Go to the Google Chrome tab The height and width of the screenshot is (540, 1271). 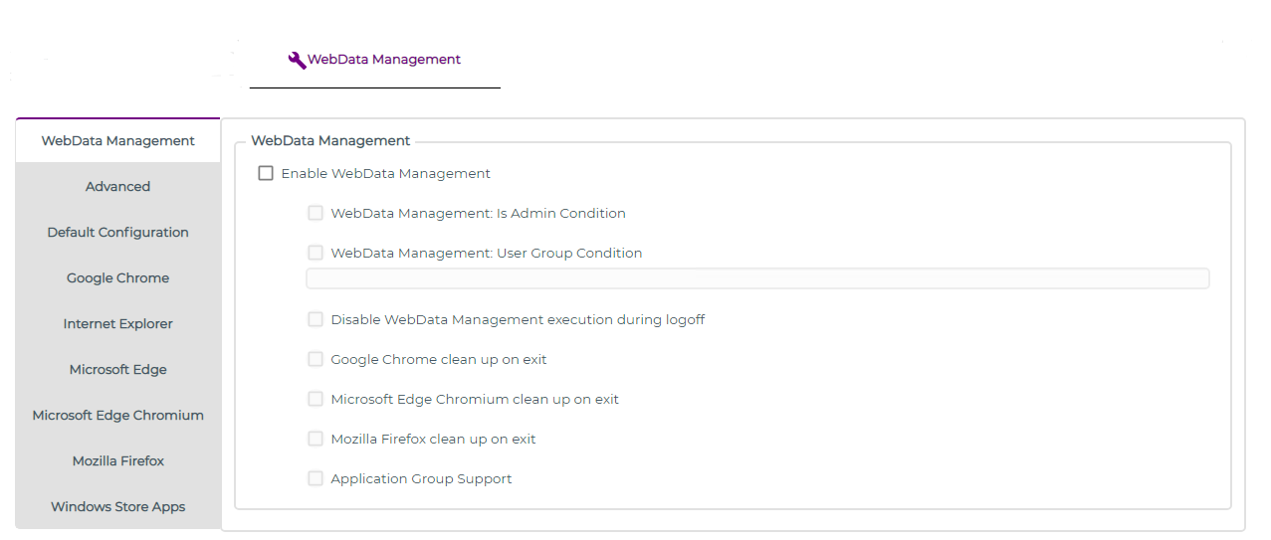[x=118, y=278]
